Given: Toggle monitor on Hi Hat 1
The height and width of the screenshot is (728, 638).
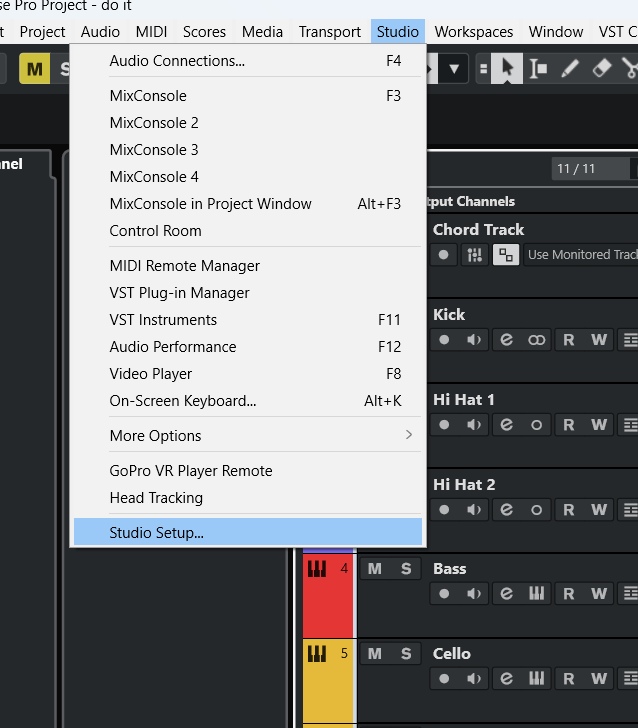Looking at the screenshot, I should point(474,425).
